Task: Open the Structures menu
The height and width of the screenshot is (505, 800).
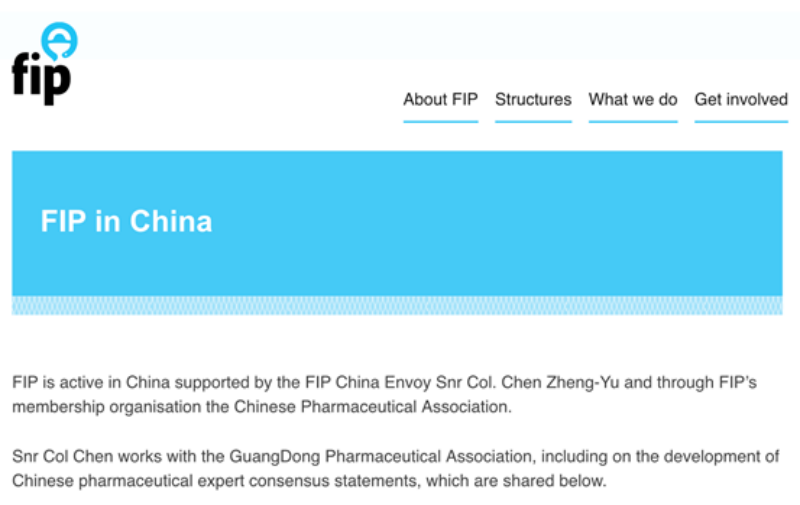Action: point(533,99)
